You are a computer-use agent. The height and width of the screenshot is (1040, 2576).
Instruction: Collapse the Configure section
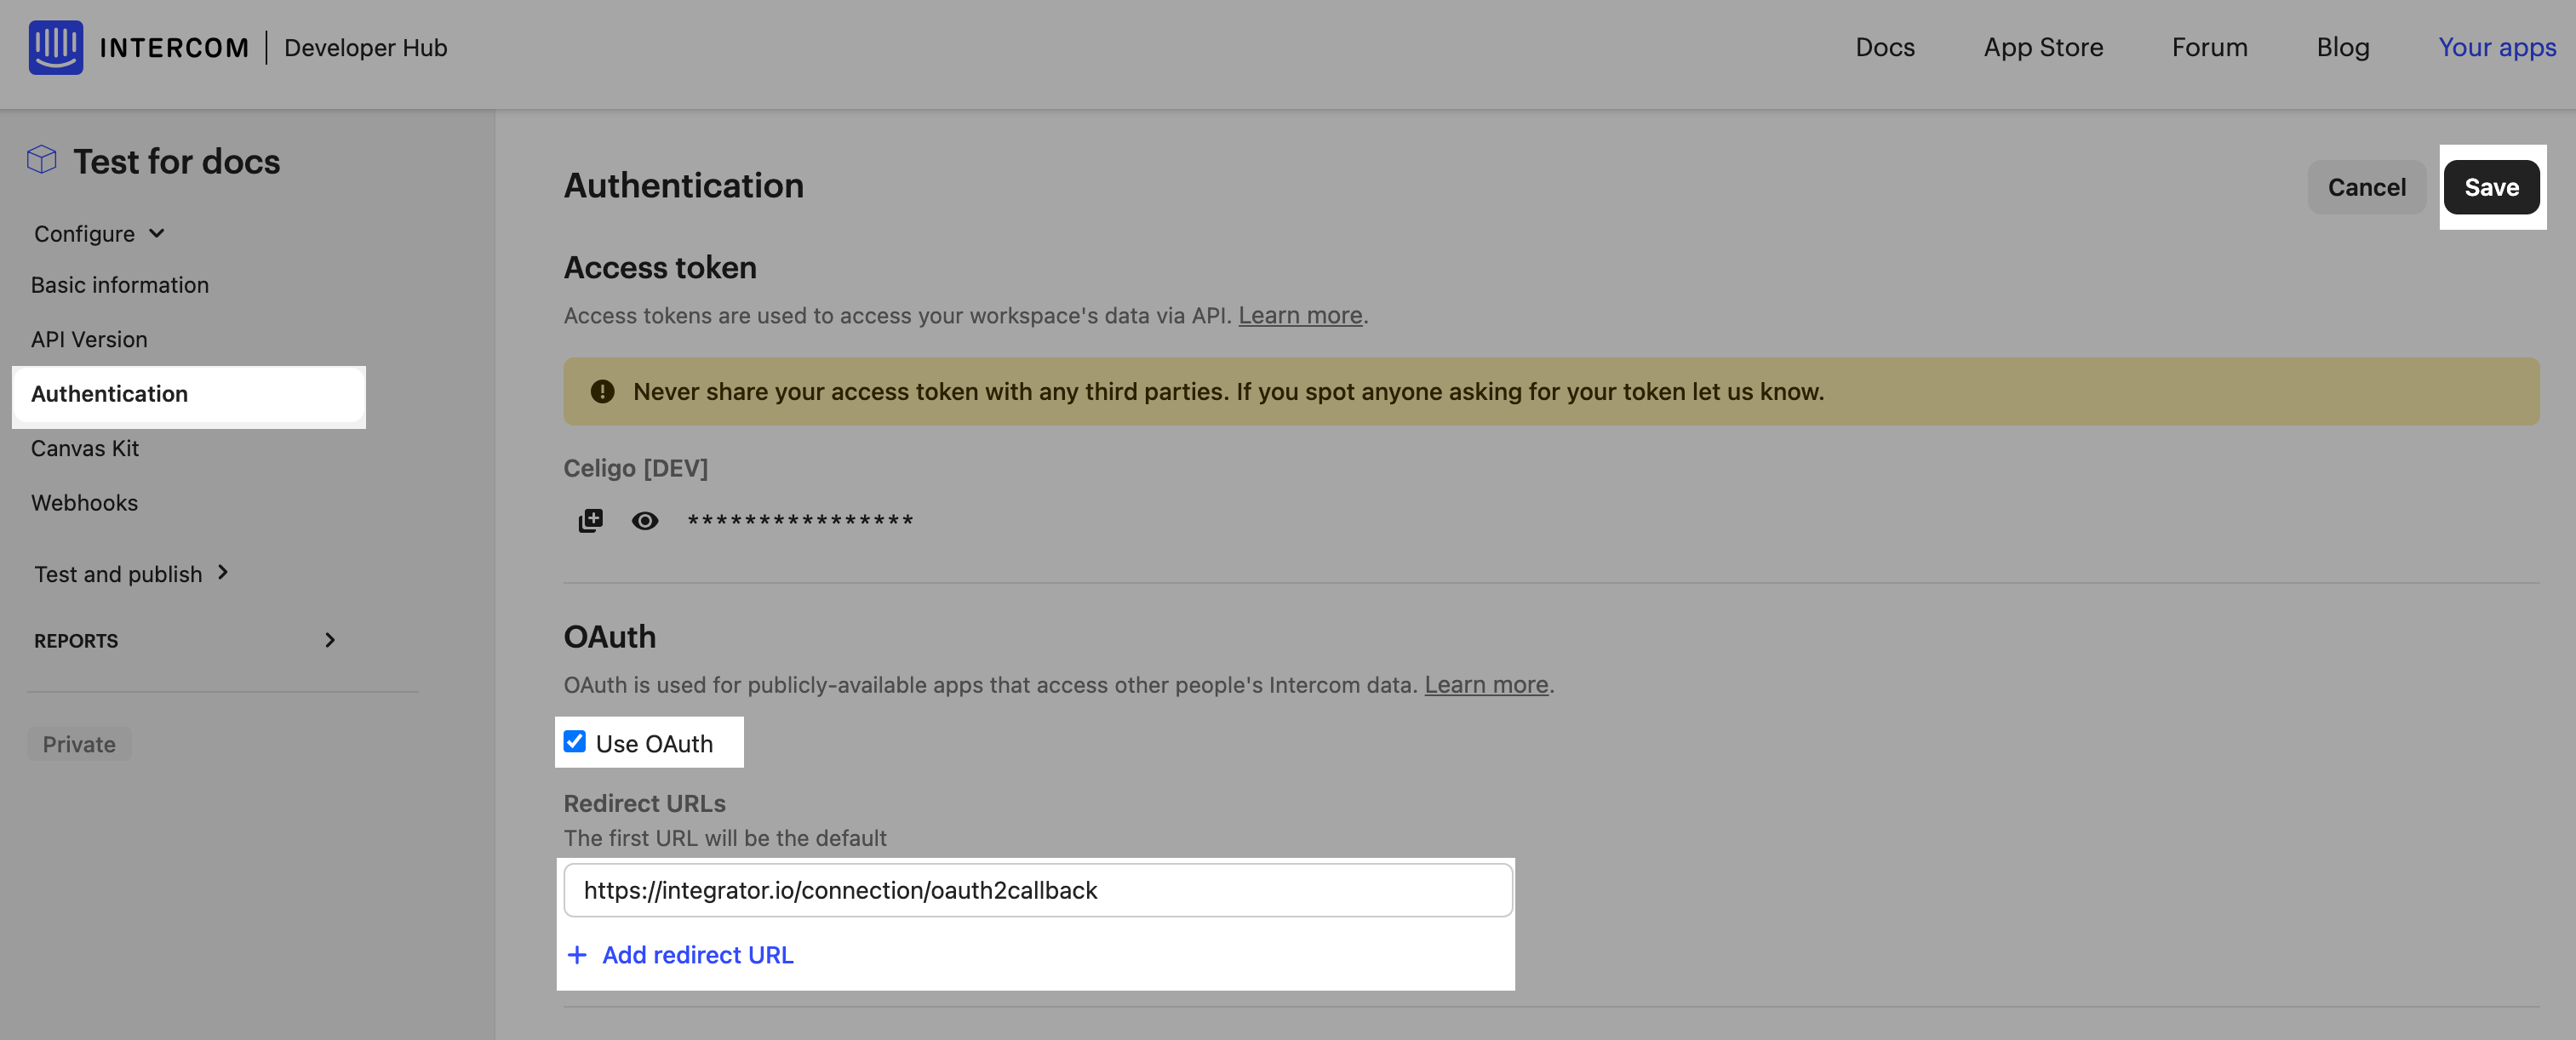pos(99,233)
